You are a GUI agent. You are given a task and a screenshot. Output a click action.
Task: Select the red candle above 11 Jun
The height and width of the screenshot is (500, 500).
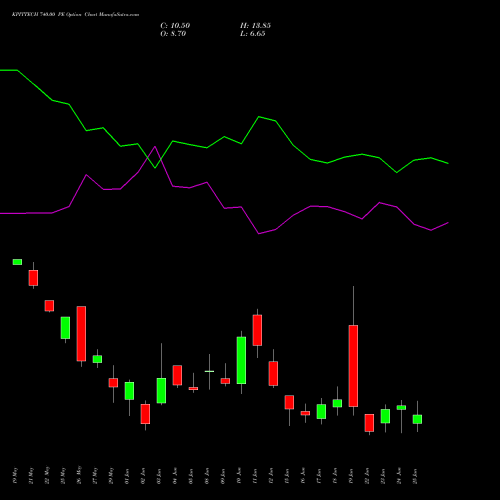click(x=257, y=330)
